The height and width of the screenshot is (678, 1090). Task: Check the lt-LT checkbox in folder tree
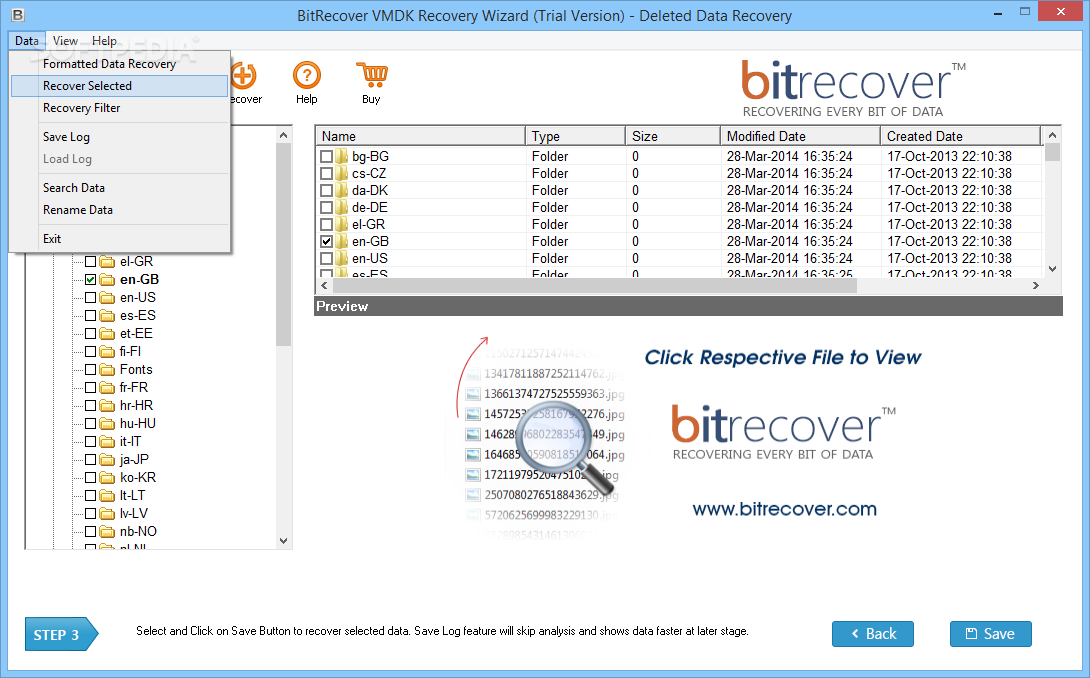pyautogui.click(x=90, y=496)
